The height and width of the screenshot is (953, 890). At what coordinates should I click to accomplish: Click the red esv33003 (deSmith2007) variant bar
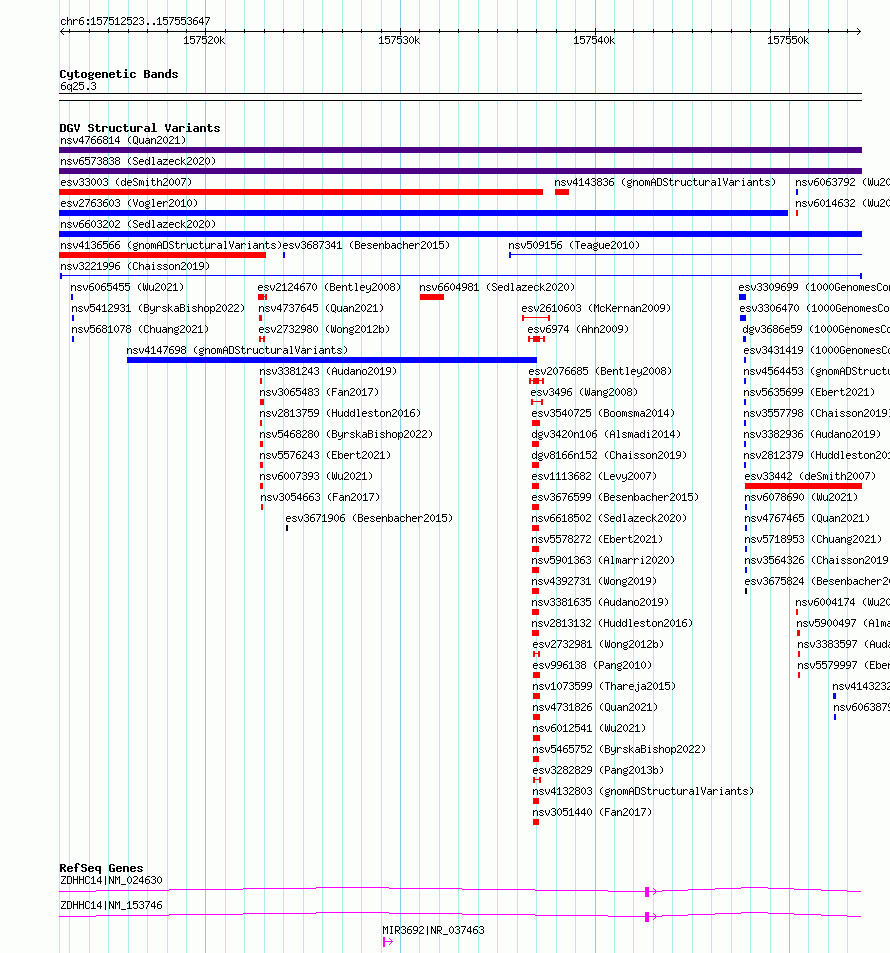coord(301,192)
